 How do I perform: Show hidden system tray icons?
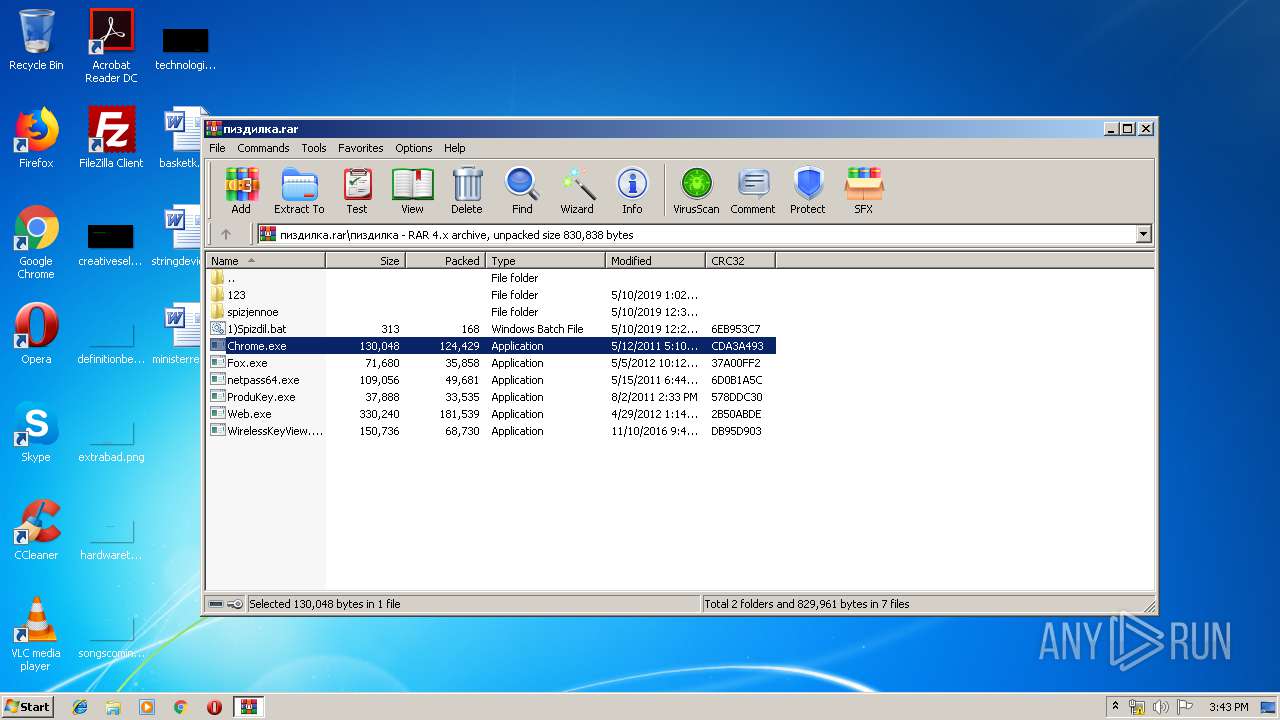tap(1115, 707)
